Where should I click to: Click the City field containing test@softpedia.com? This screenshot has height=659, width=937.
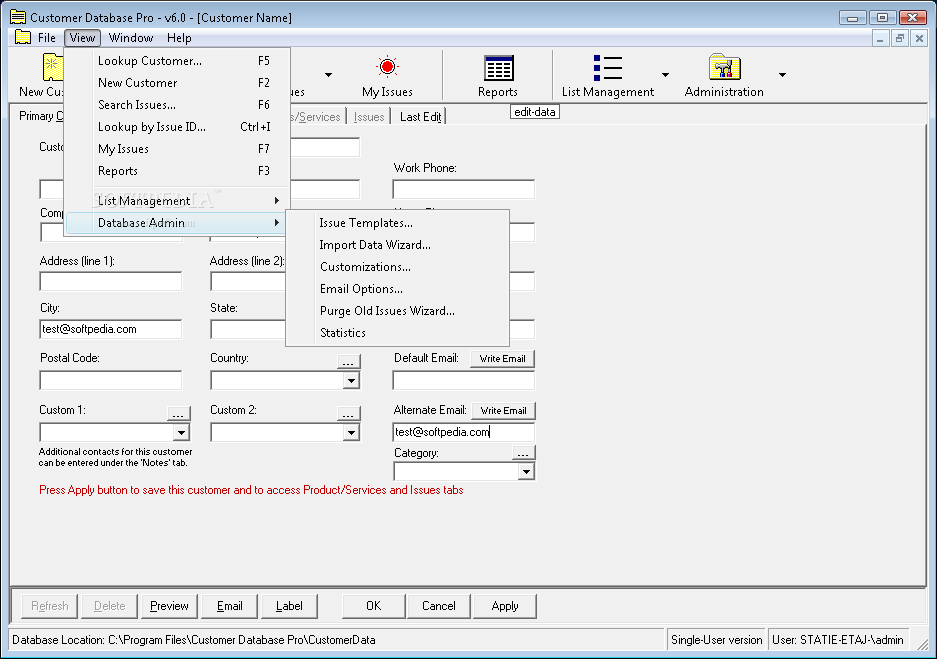pyautogui.click(x=111, y=329)
